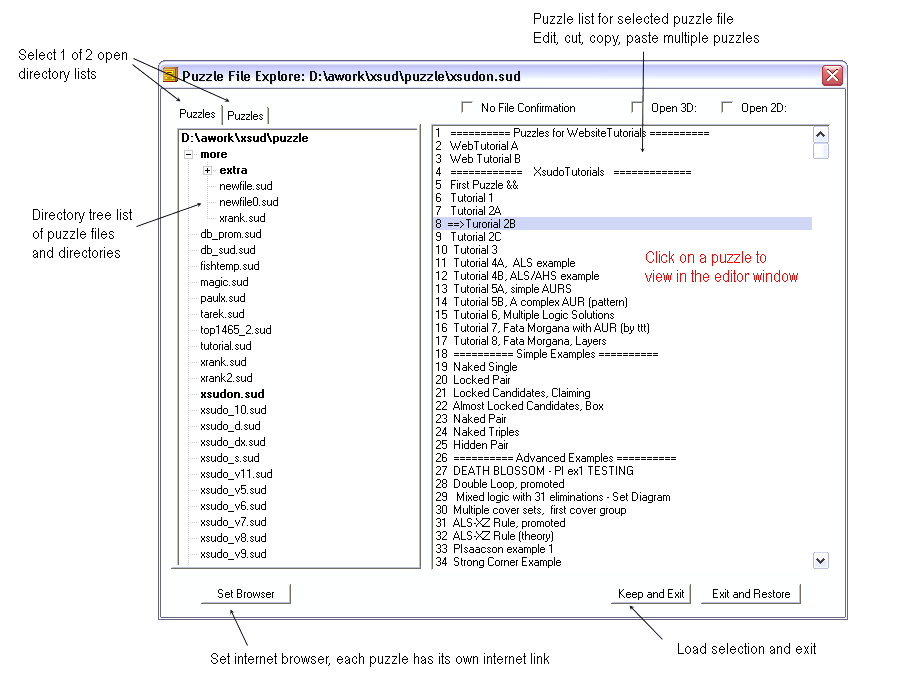
Task: Collapse the 'more' folder in tree
Action: [x=188, y=155]
